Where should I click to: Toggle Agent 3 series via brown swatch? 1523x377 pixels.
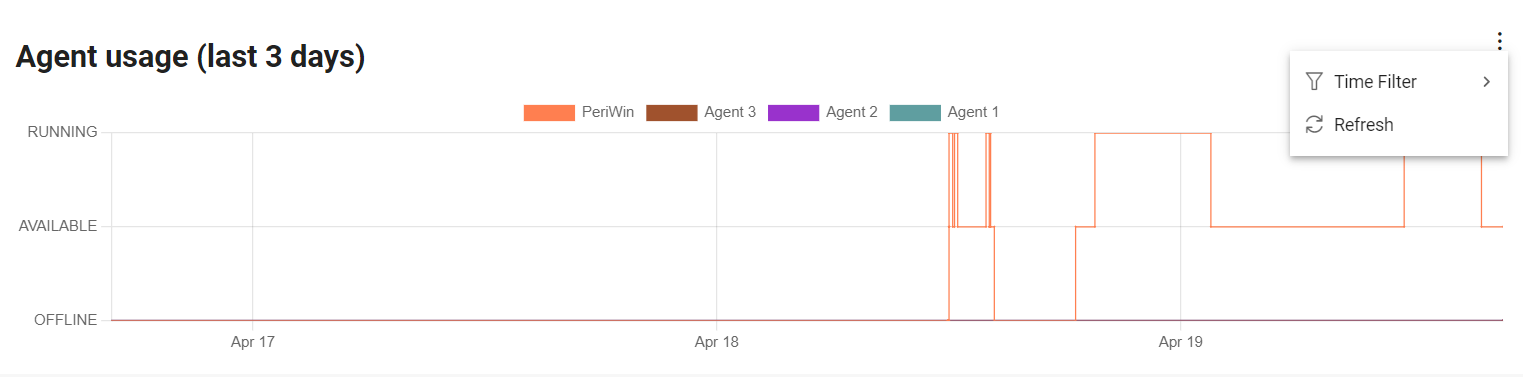tap(671, 113)
